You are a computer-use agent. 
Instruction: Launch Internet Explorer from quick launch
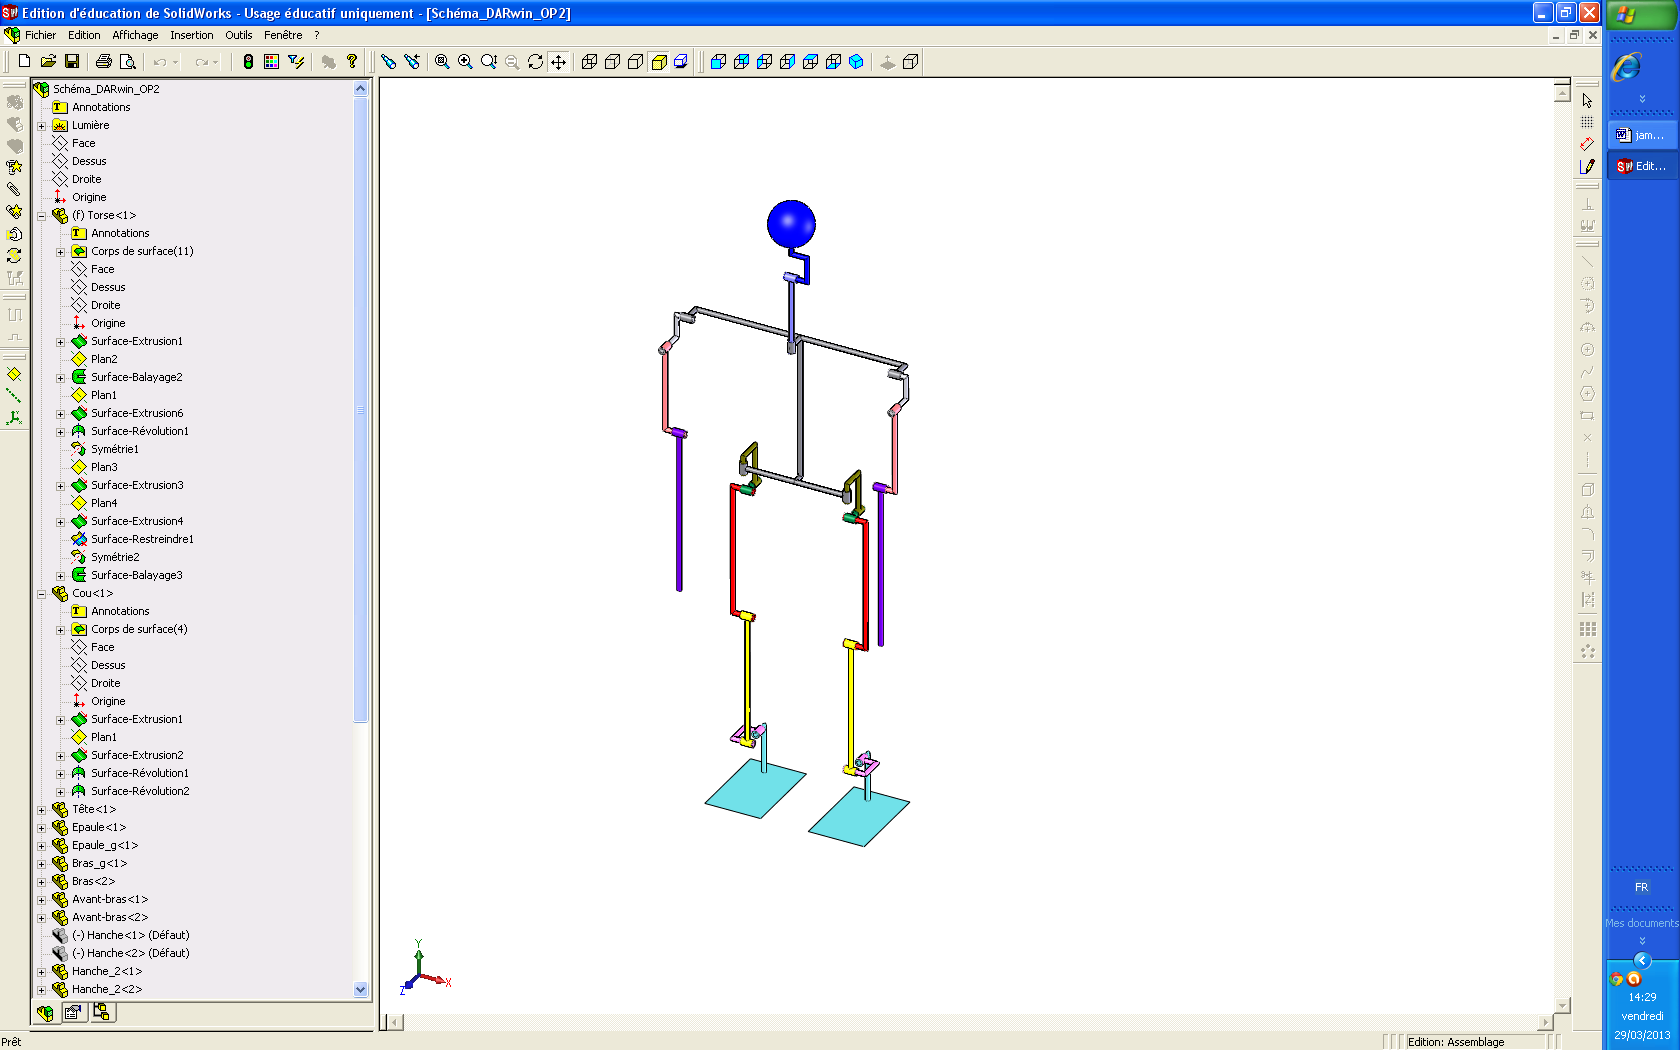point(1627,66)
